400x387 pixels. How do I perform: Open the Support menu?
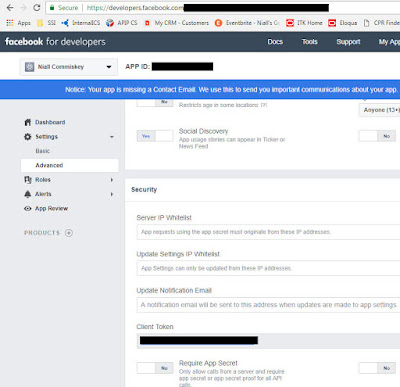pyautogui.click(x=348, y=42)
